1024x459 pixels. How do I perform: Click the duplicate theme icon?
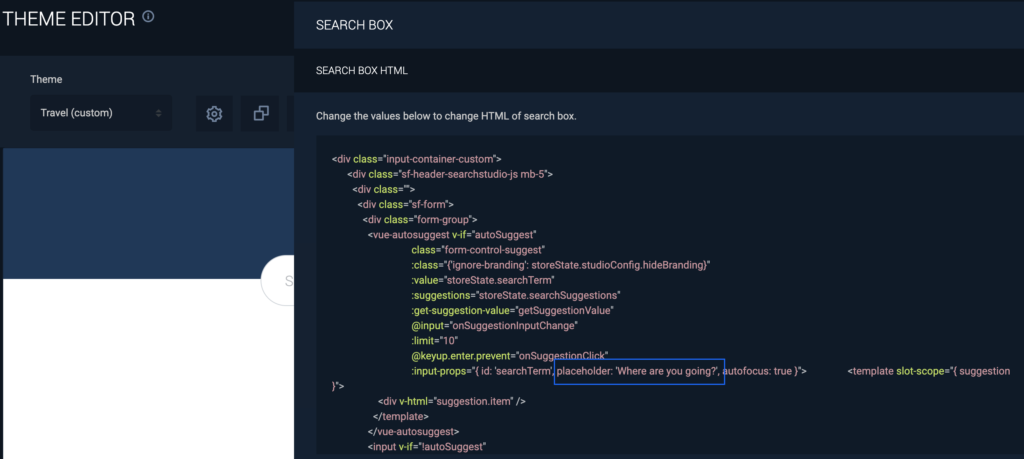click(261, 114)
